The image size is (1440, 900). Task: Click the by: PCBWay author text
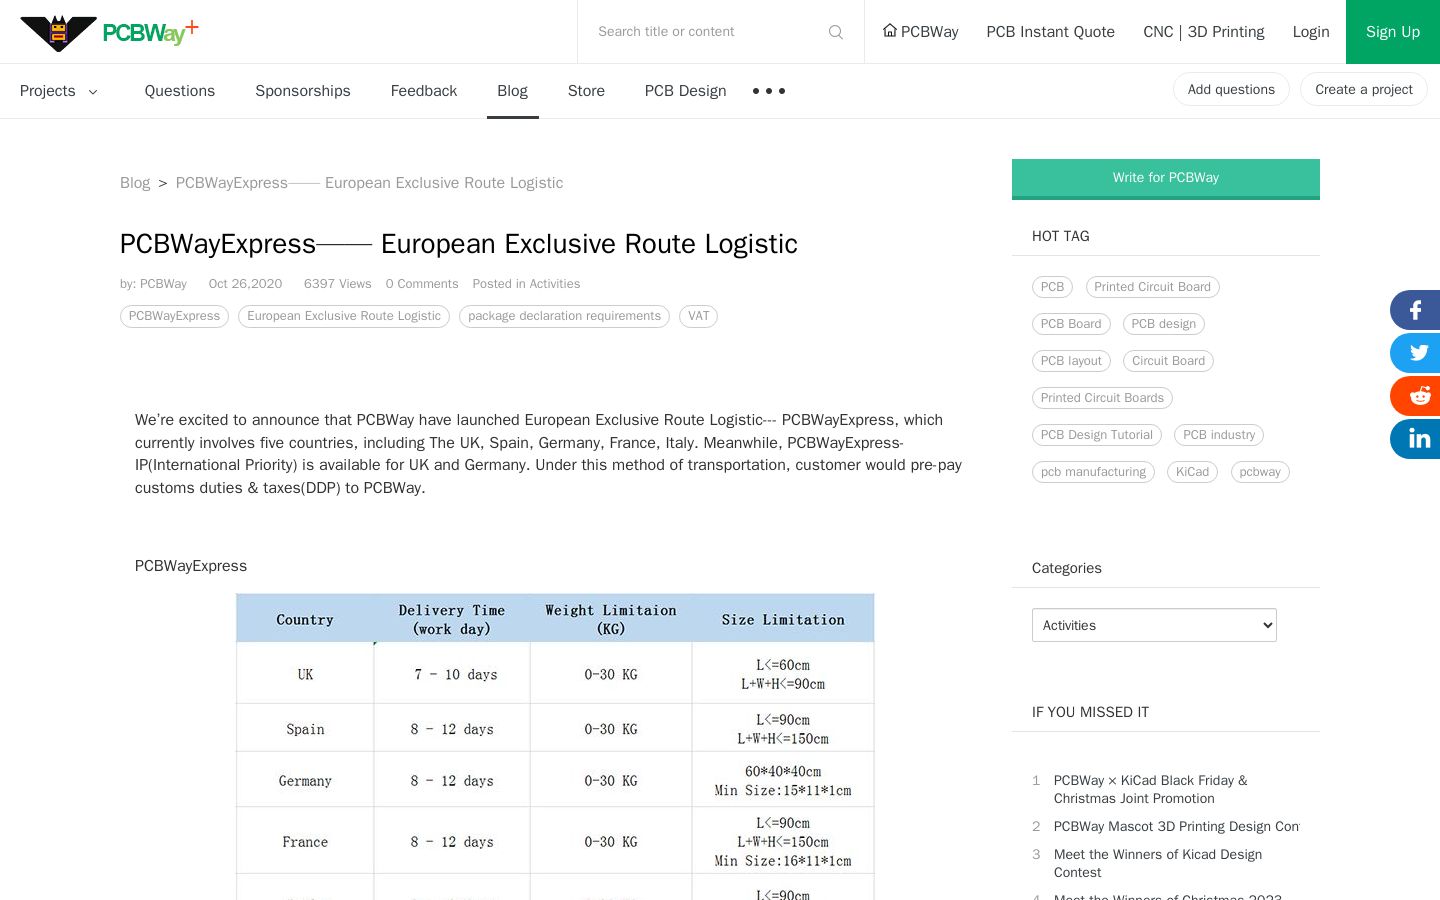pyautogui.click(x=153, y=284)
